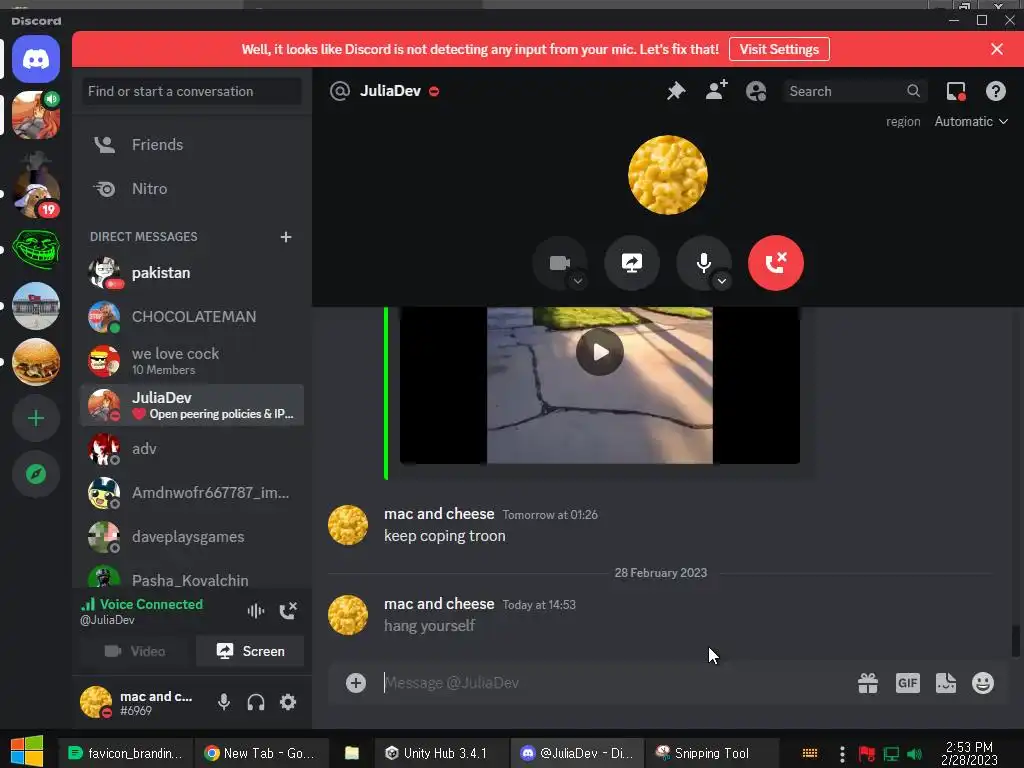
Task: Open attachment plus button in message bar
Action: (x=356, y=683)
